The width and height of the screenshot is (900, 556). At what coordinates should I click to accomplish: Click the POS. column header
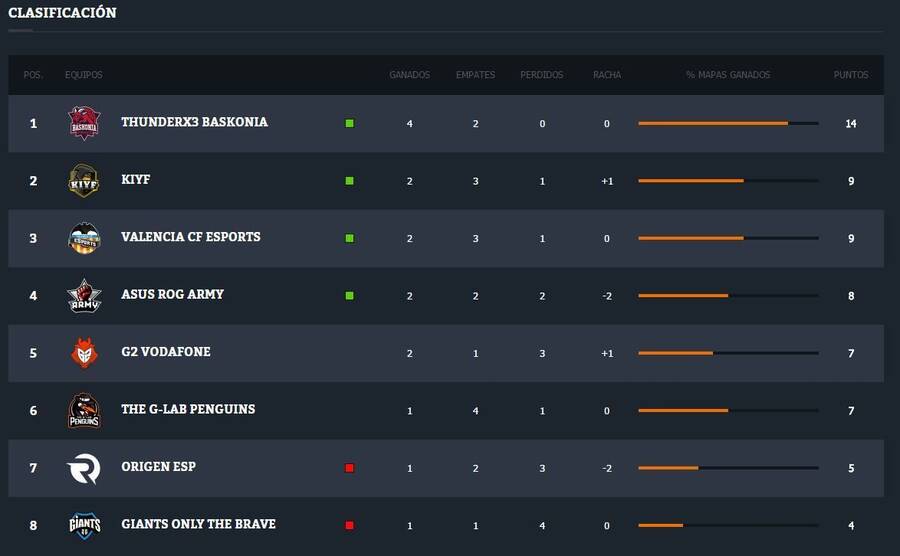point(33,75)
